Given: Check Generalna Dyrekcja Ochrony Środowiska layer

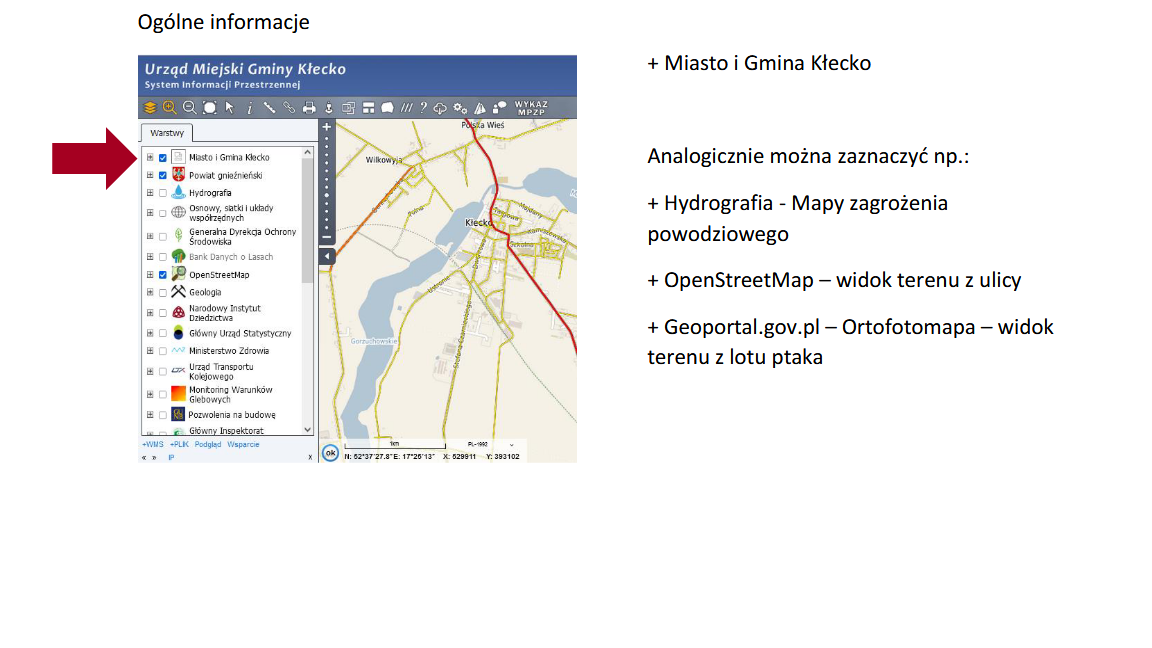Looking at the screenshot, I should pyautogui.click(x=163, y=237).
